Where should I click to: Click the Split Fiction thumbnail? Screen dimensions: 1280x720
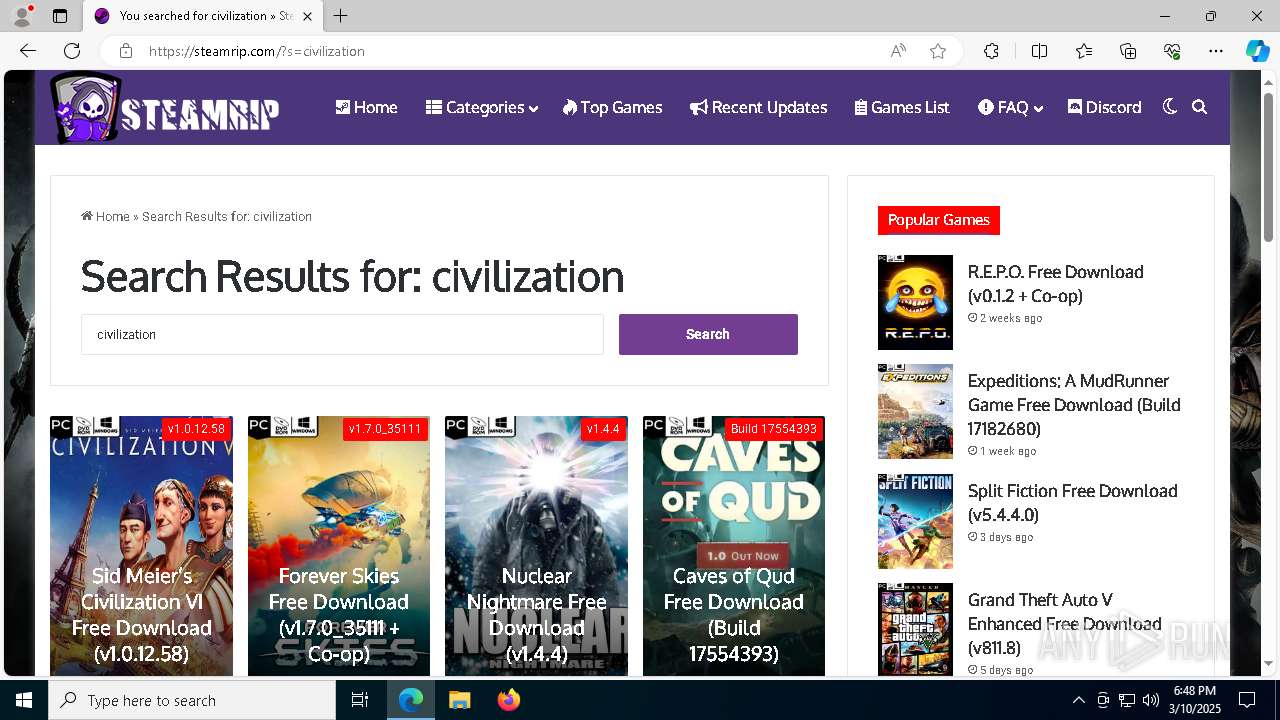[915, 521]
